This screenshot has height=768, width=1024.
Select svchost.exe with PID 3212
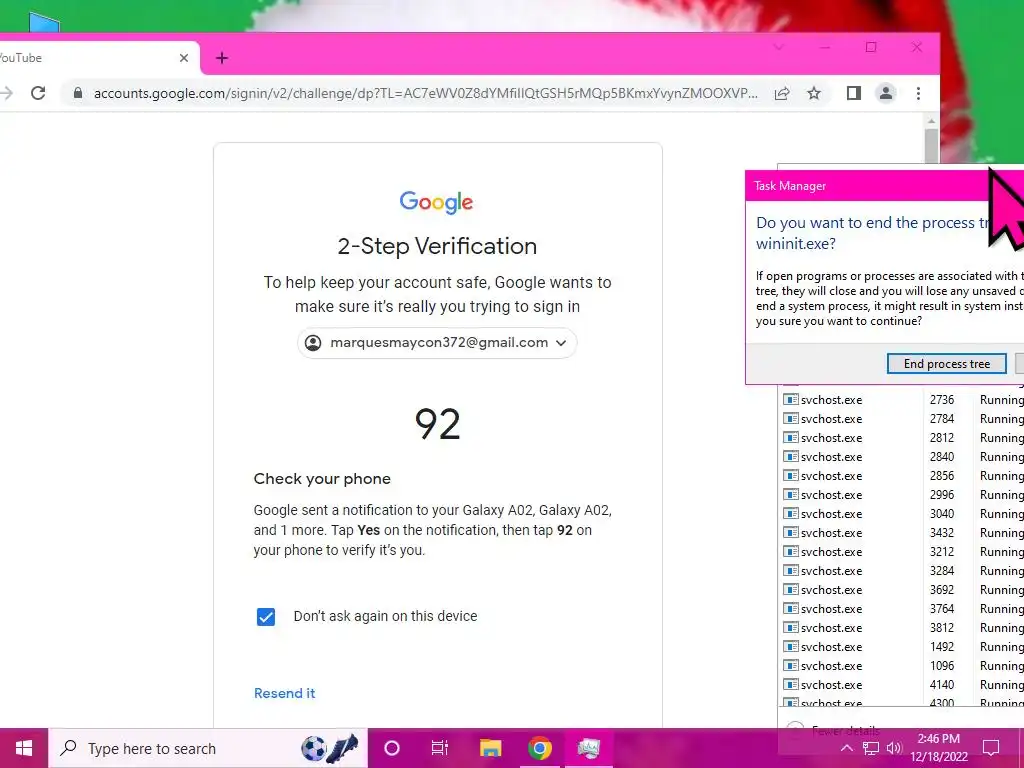903,551
